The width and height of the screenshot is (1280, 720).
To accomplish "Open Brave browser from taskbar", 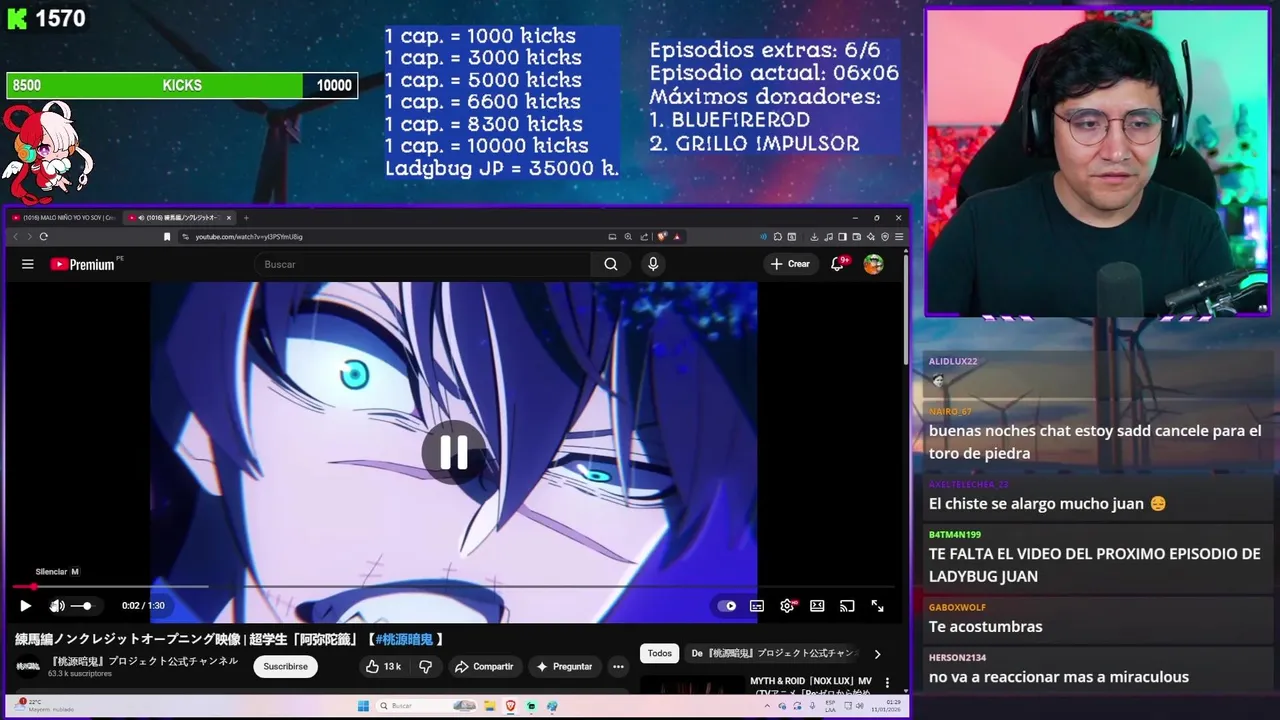I will tap(510, 706).
